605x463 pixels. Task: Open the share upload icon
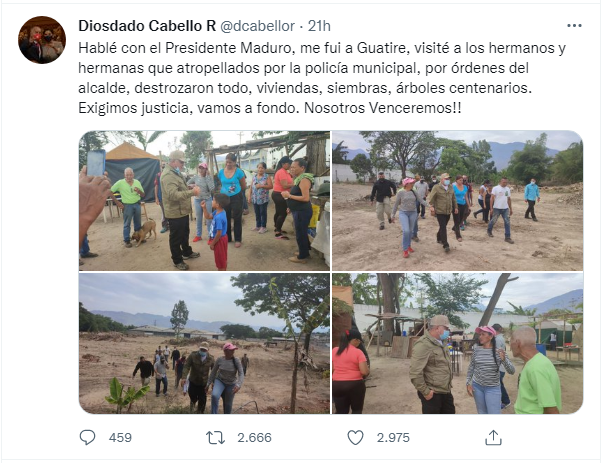coord(493,438)
